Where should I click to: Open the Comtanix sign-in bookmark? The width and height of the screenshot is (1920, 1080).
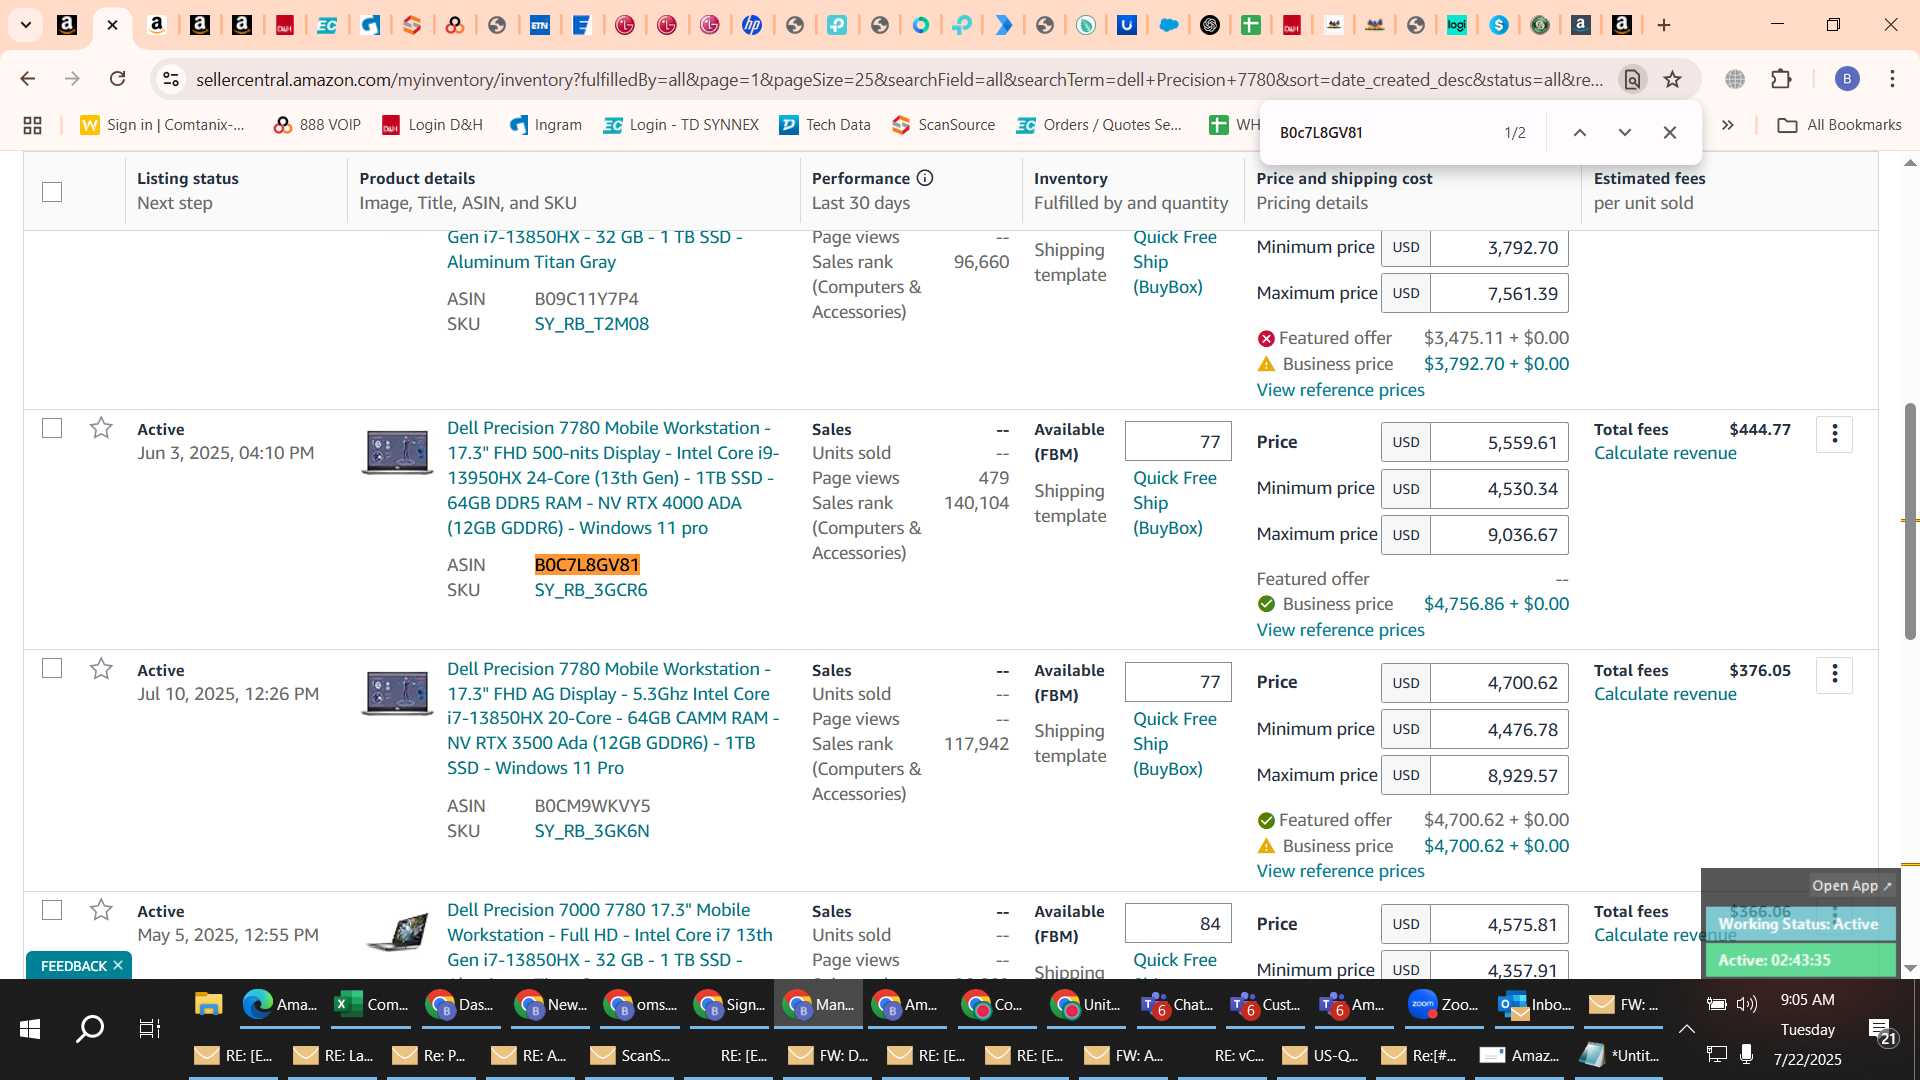[163, 125]
